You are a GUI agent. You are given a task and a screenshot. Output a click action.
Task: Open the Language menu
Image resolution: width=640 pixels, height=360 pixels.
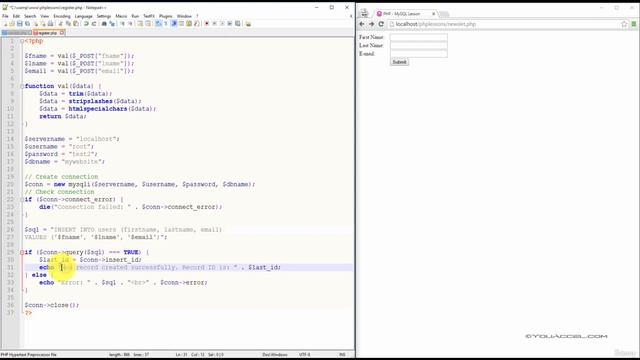[x=84, y=16]
